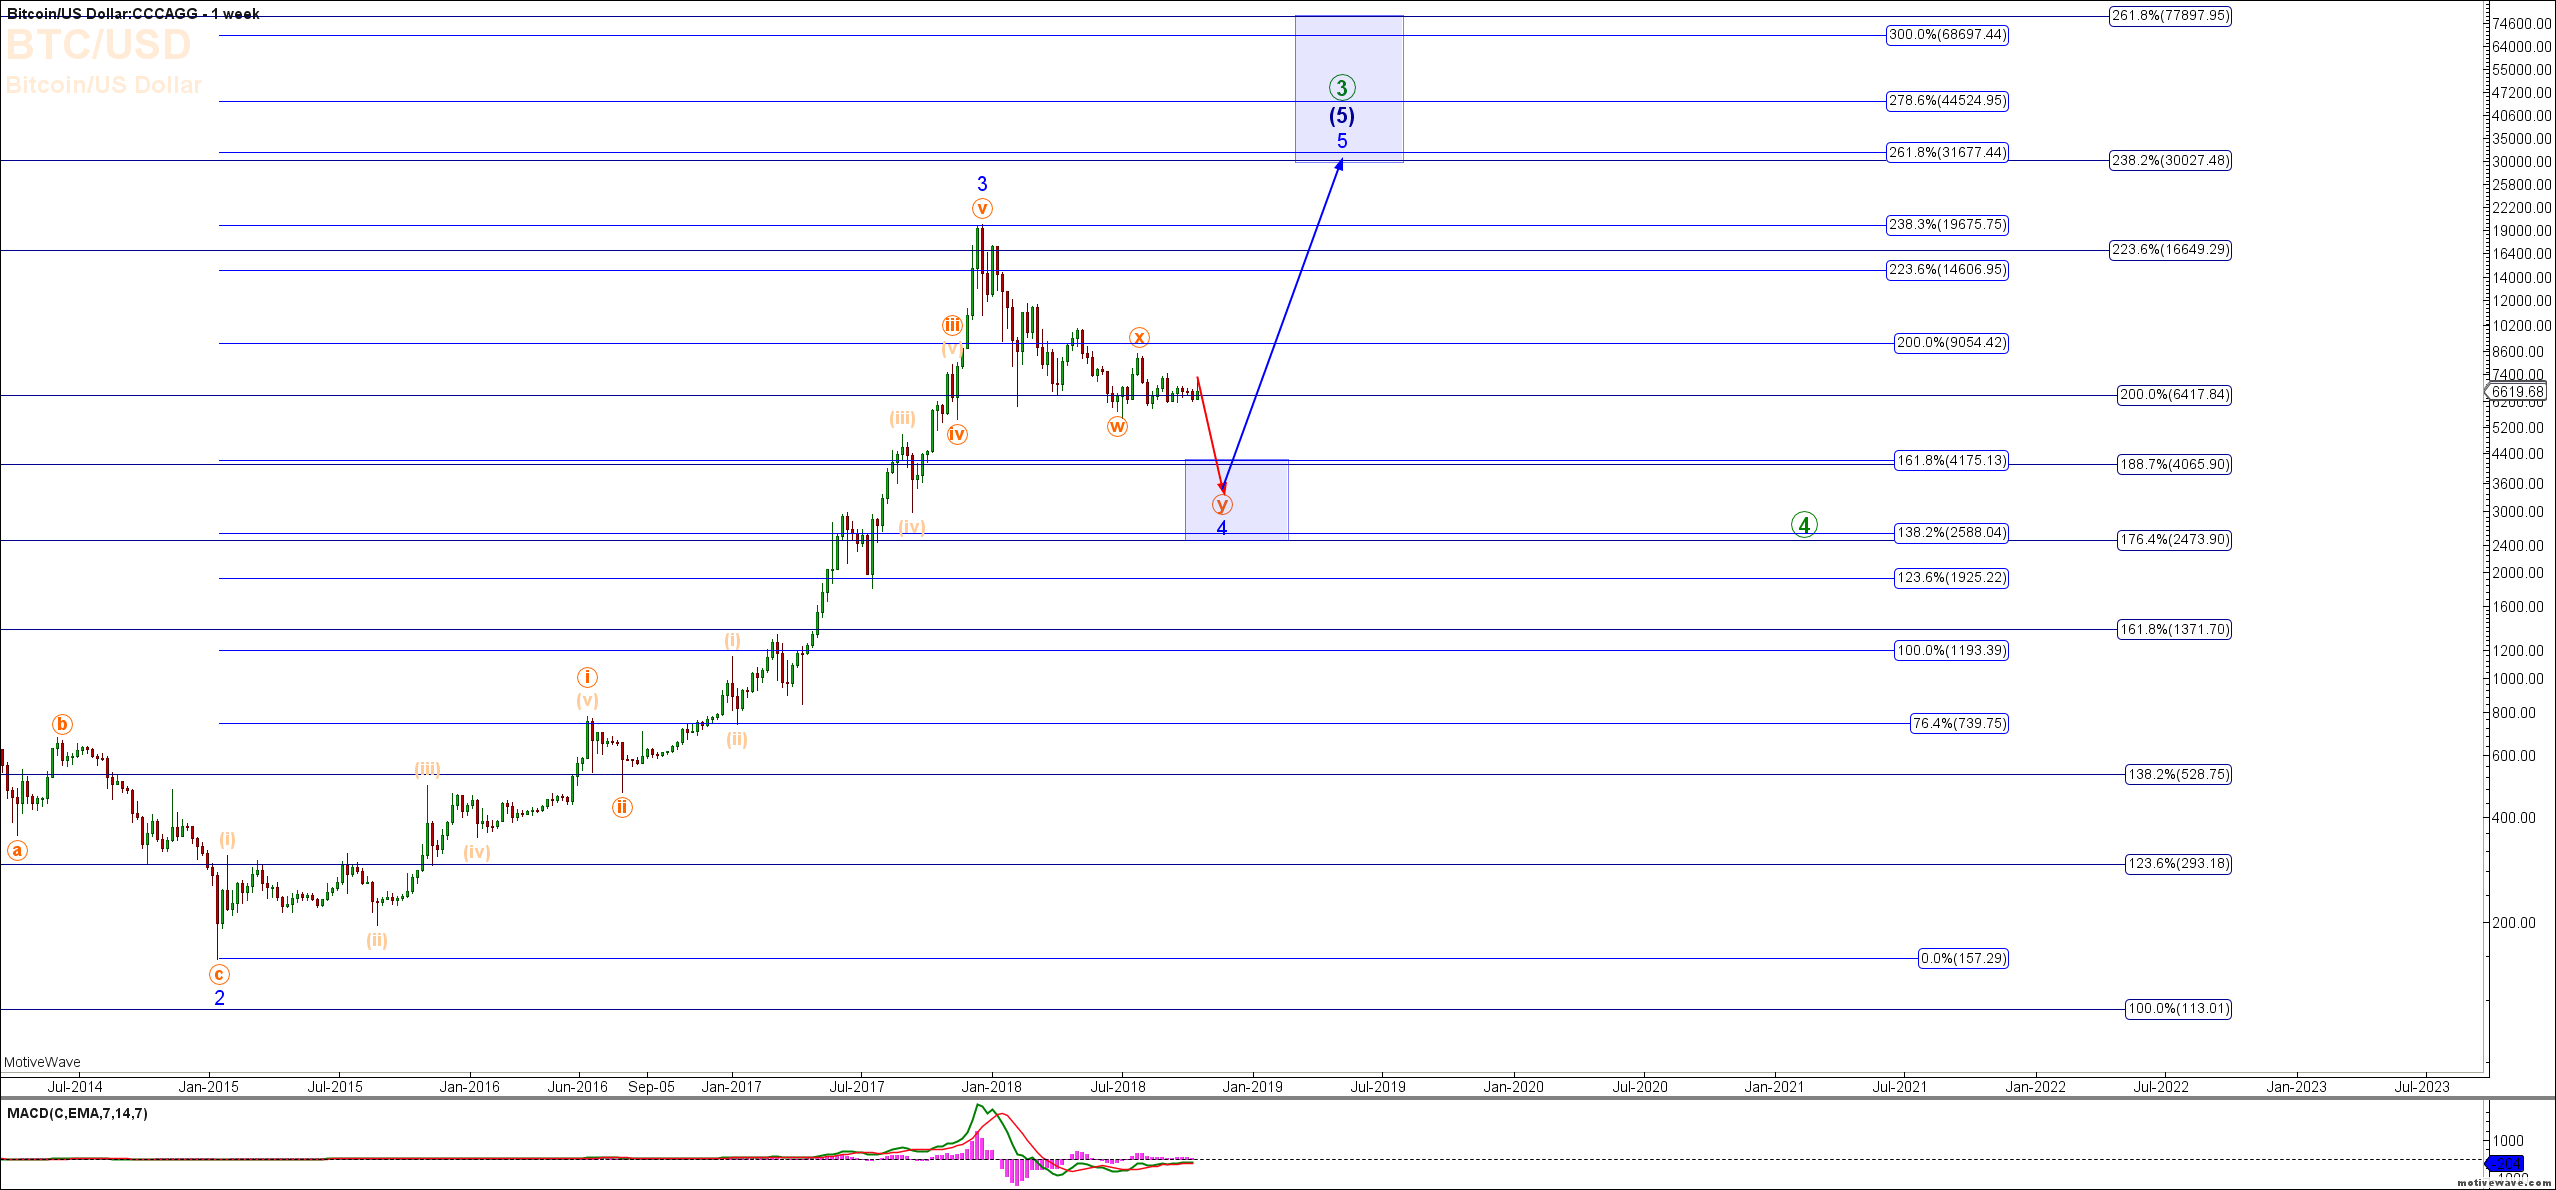The width and height of the screenshot is (2556, 1190).
Task: Select the orange circled w wave marker
Action: 1117,427
